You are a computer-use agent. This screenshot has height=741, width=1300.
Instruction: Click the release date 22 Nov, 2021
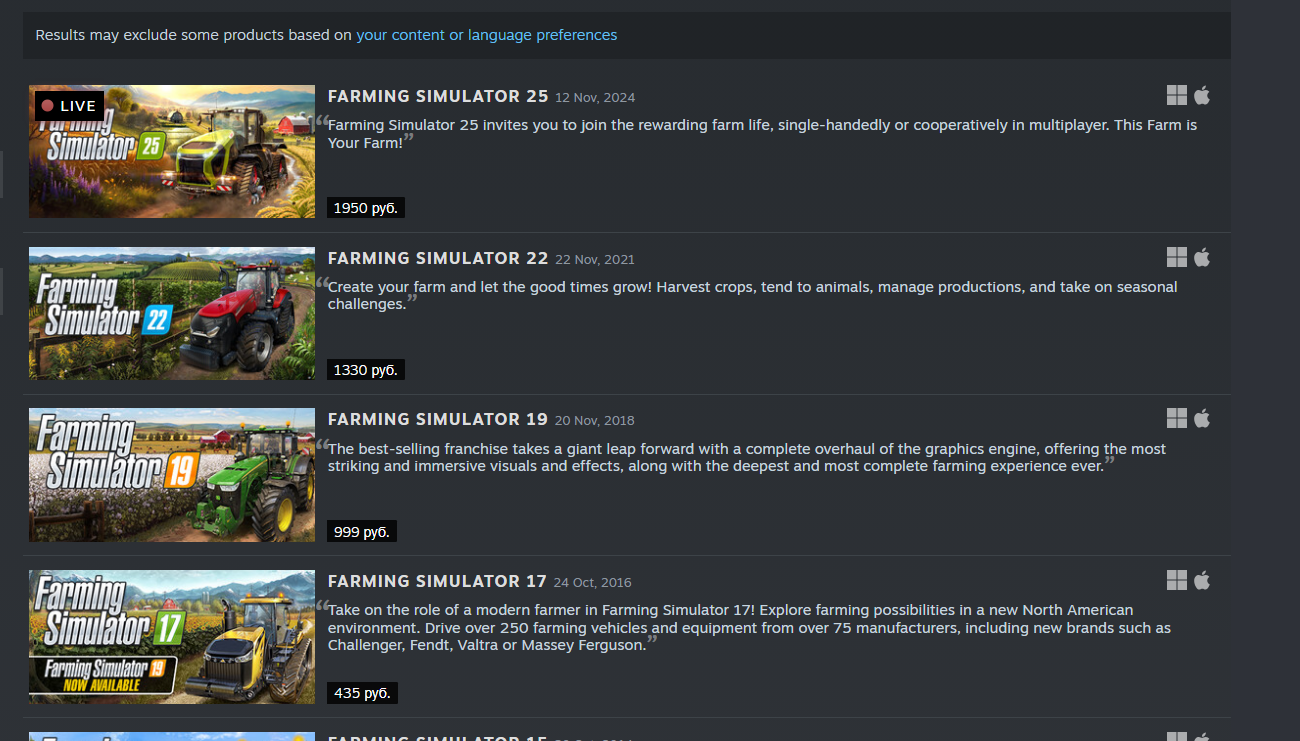point(595,259)
